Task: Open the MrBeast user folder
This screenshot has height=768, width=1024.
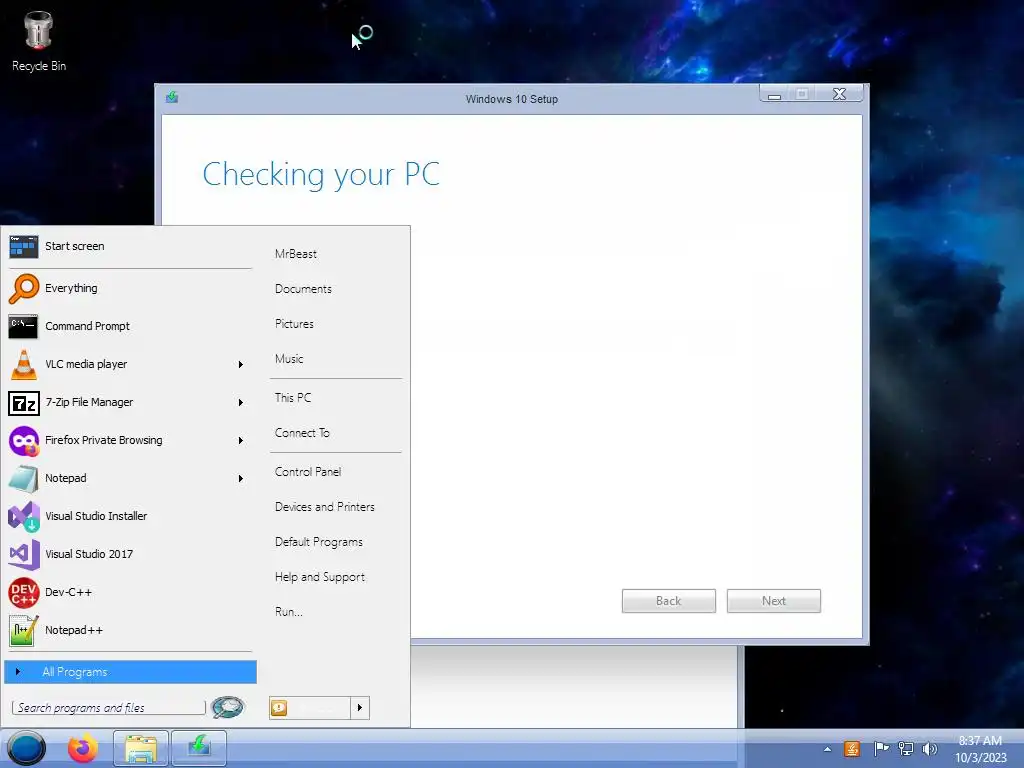Action: (296, 254)
